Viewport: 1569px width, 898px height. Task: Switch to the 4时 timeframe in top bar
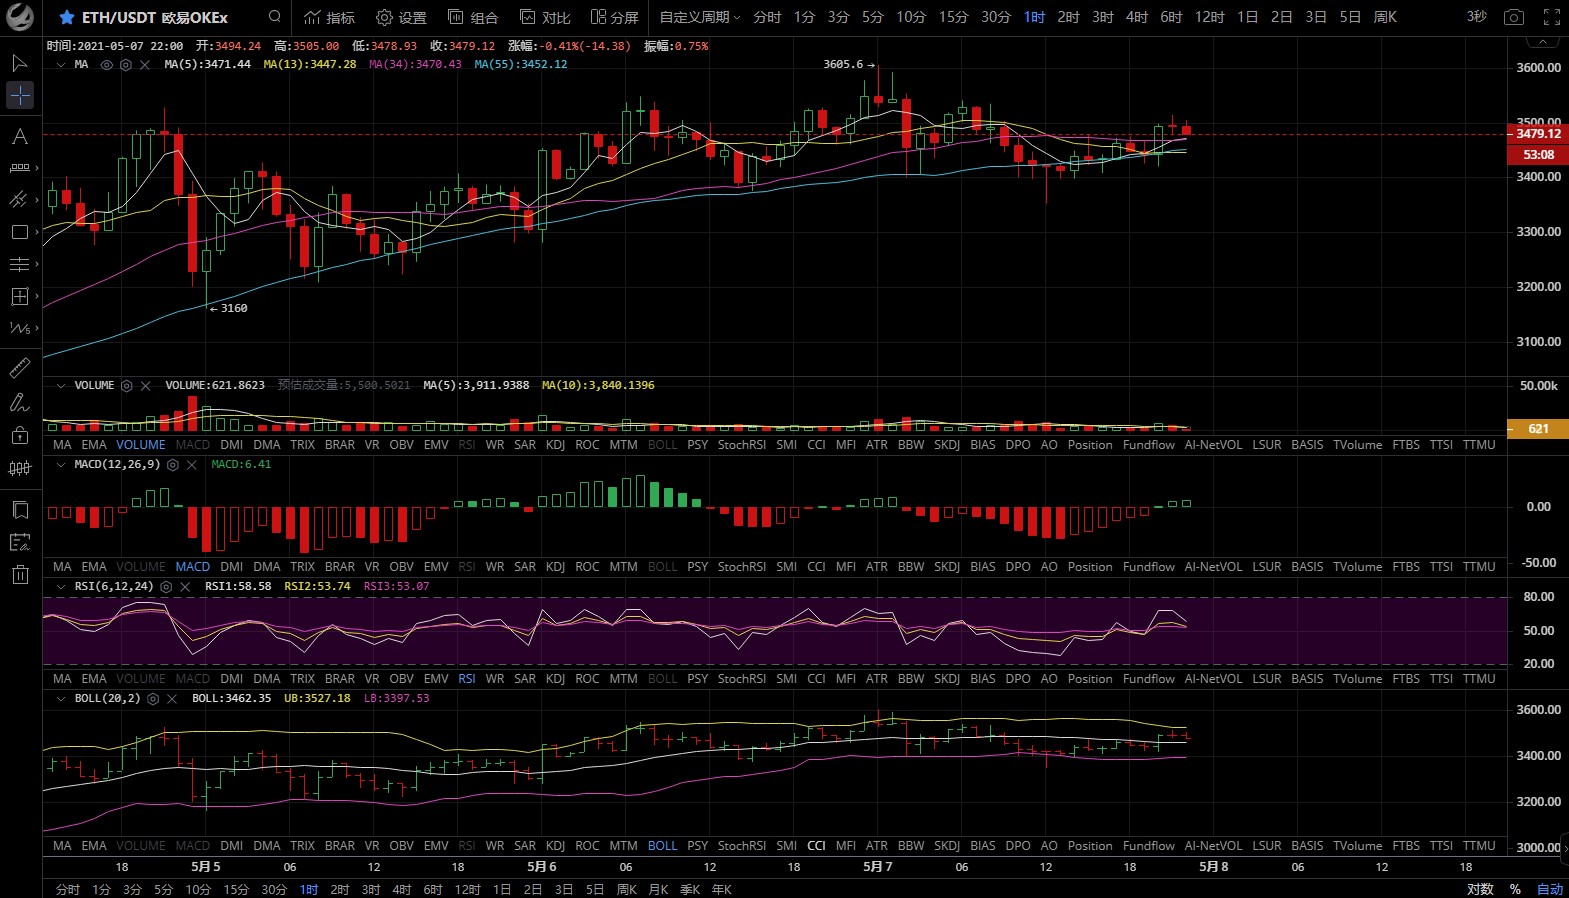(1136, 17)
